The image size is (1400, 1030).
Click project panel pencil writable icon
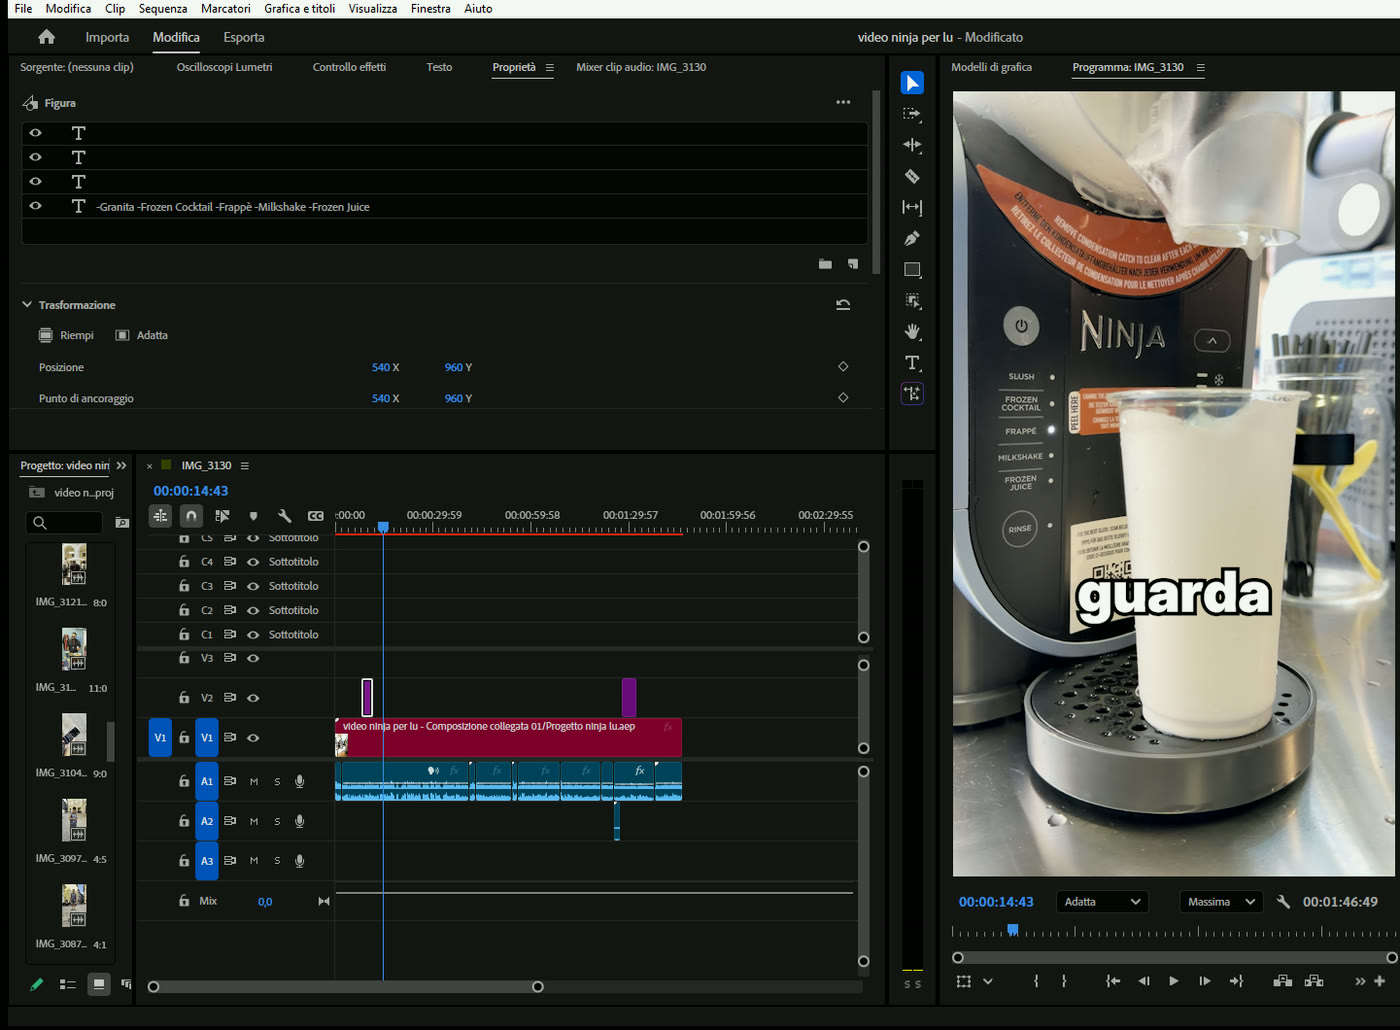[37, 984]
